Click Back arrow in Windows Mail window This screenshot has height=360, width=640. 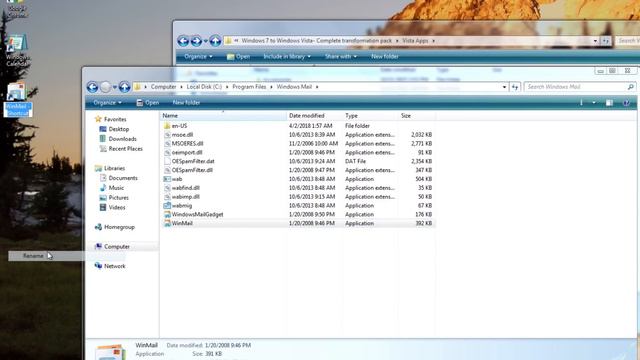[x=93, y=87]
